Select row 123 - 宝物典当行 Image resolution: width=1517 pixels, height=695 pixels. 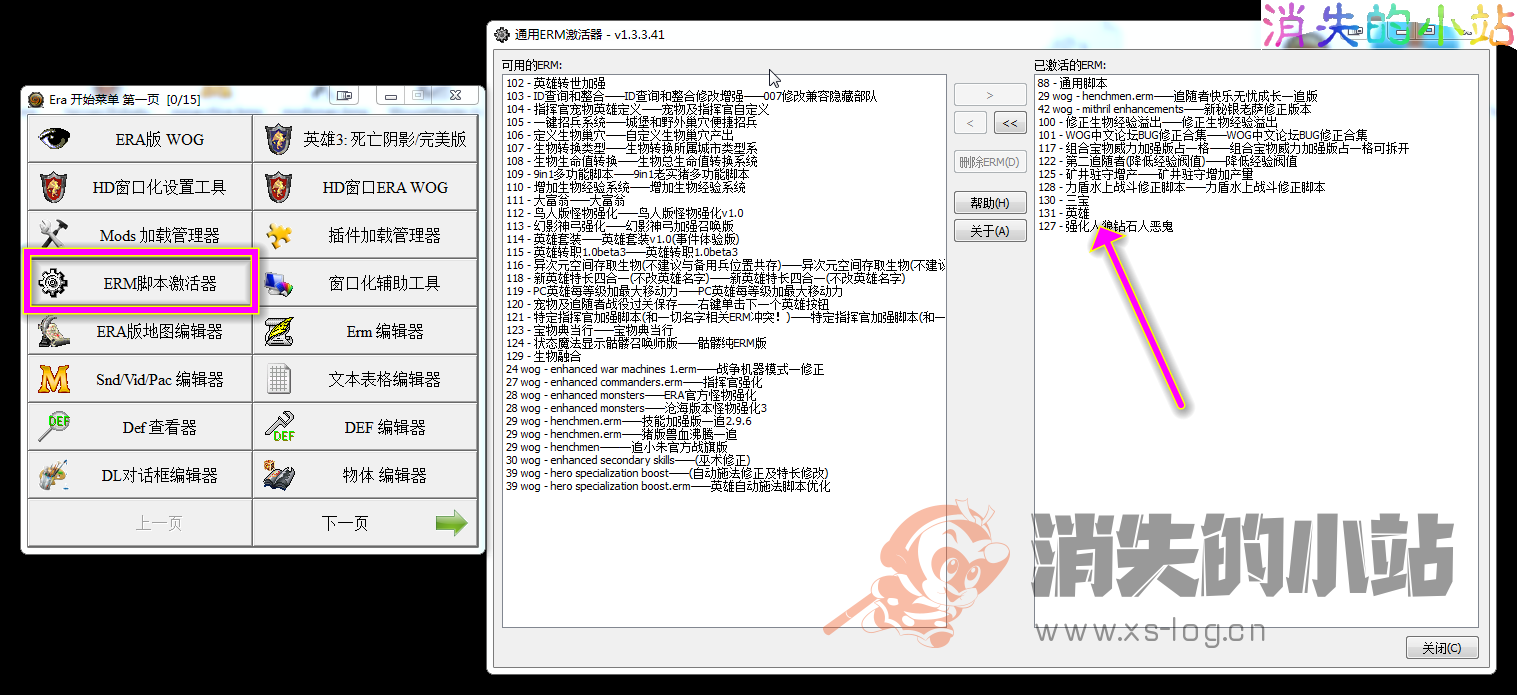(x=725, y=330)
